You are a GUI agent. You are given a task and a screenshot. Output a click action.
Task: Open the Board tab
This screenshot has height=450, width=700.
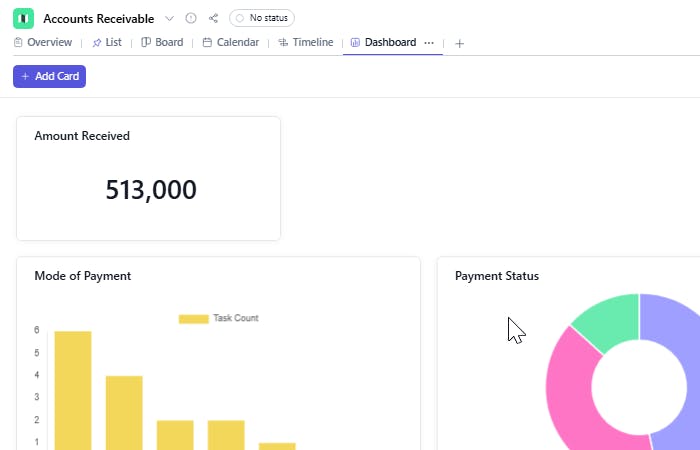tap(162, 42)
